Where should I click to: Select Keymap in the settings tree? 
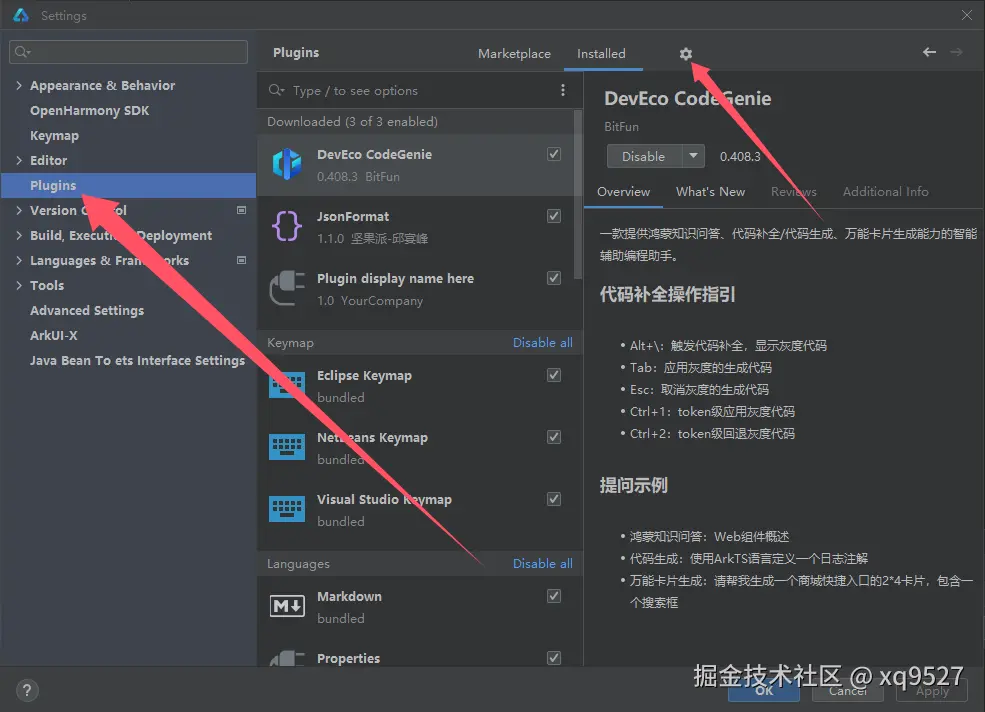point(54,136)
